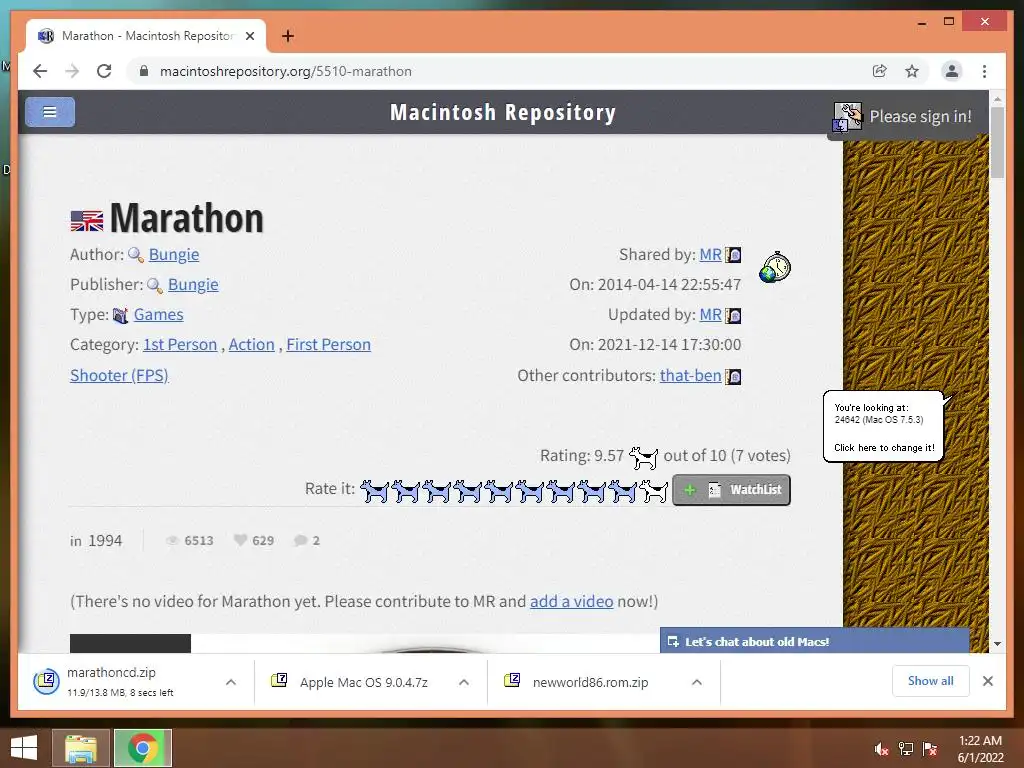Viewport: 1024px width, 768px height.
Task: Click Chrome icon in taskbar
Action: (x=143, y=748)
